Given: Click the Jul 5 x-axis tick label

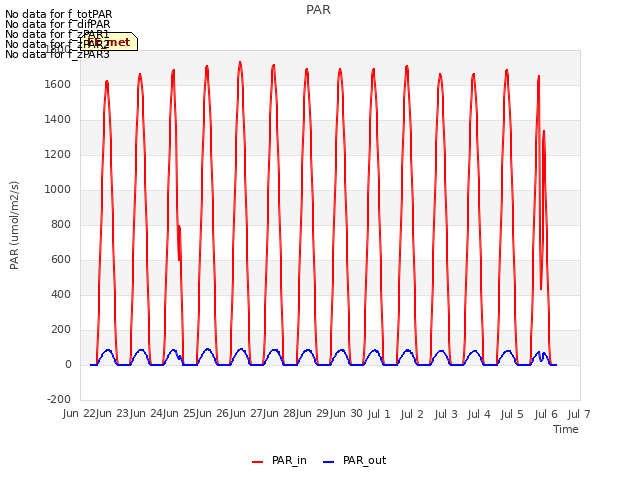Looking at the screenshot, I should 512,414.
